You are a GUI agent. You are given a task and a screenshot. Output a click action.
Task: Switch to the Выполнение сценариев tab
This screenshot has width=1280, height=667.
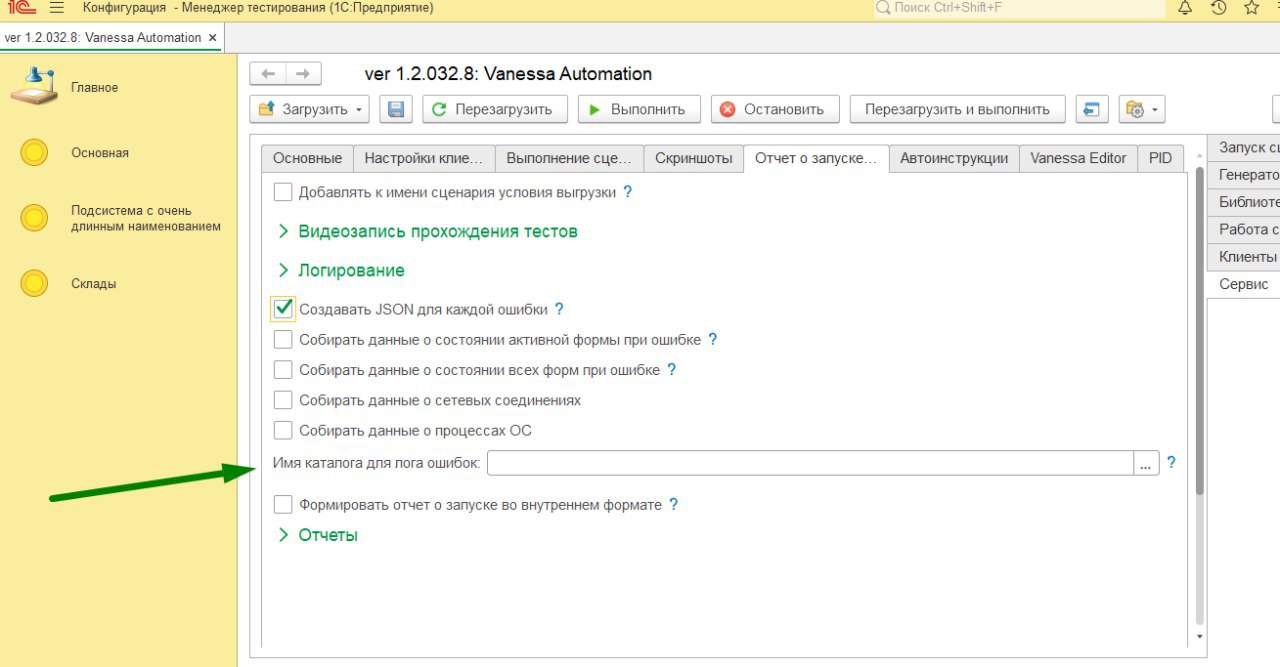point(569,158)
